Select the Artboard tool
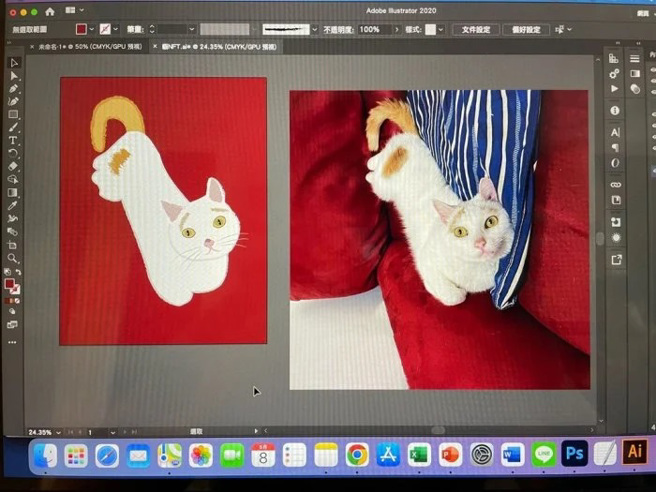Image resolution: width=656 pixels, height=492 pixels. pyautogui.click(x=13, y=245)
